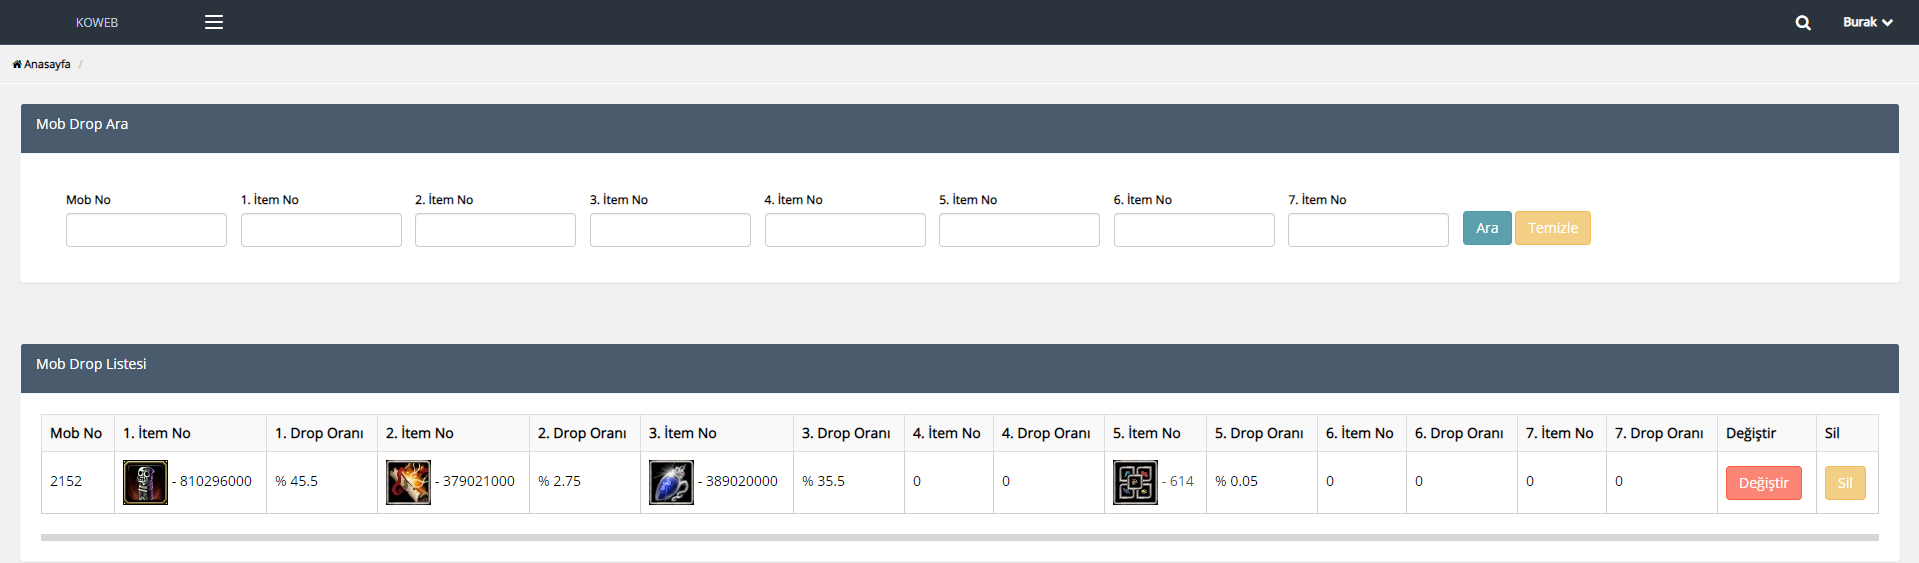The width and height of the screenshot is (1919, 563).
Task: Select the '% 2.75' drop rate cell
Action: pos(585,482)
